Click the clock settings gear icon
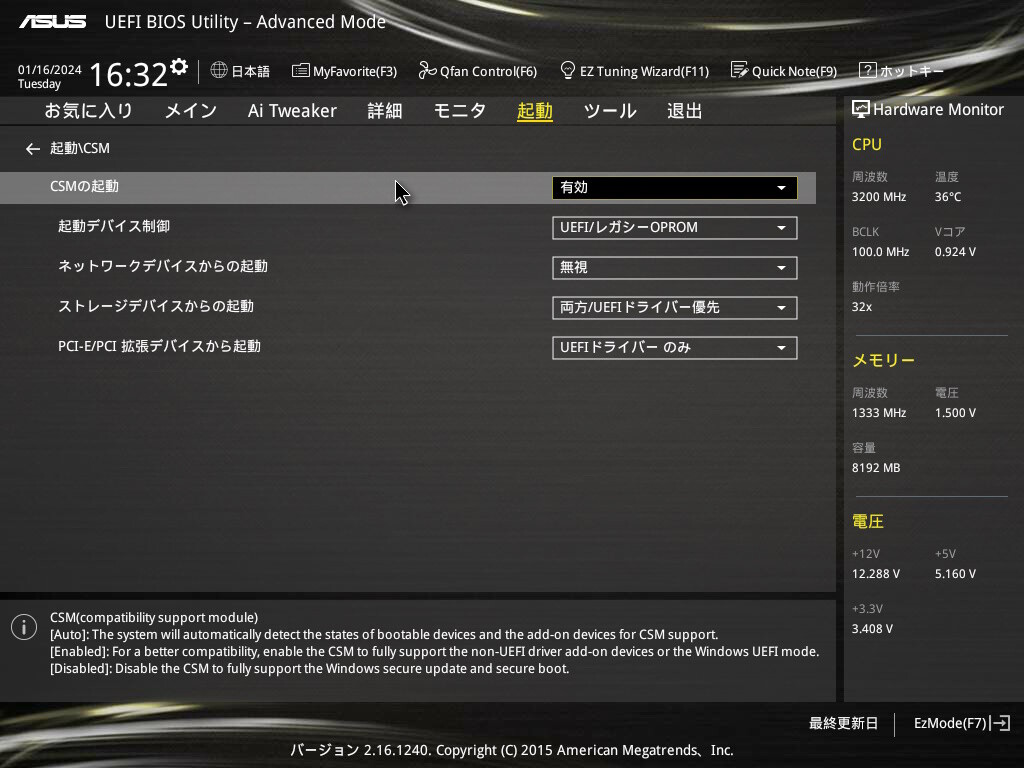This screenshot has width=1024, height=768. [x=179, y=67]
